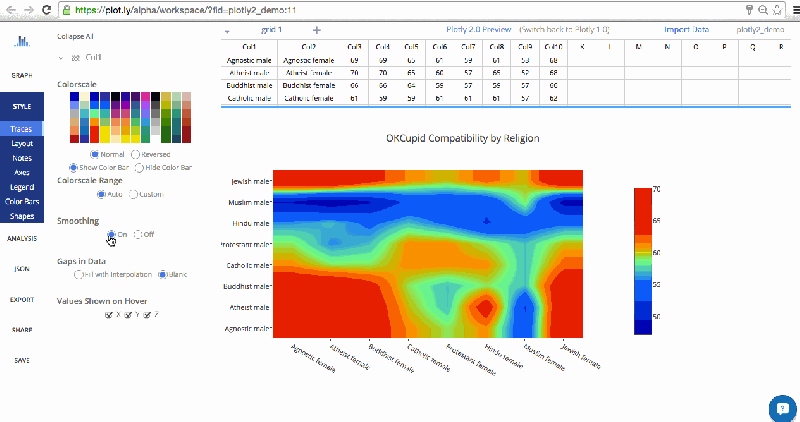Reload the page with refresh icon
The width and height of the screenshot is (800, 422).
[x=46, y=10]
